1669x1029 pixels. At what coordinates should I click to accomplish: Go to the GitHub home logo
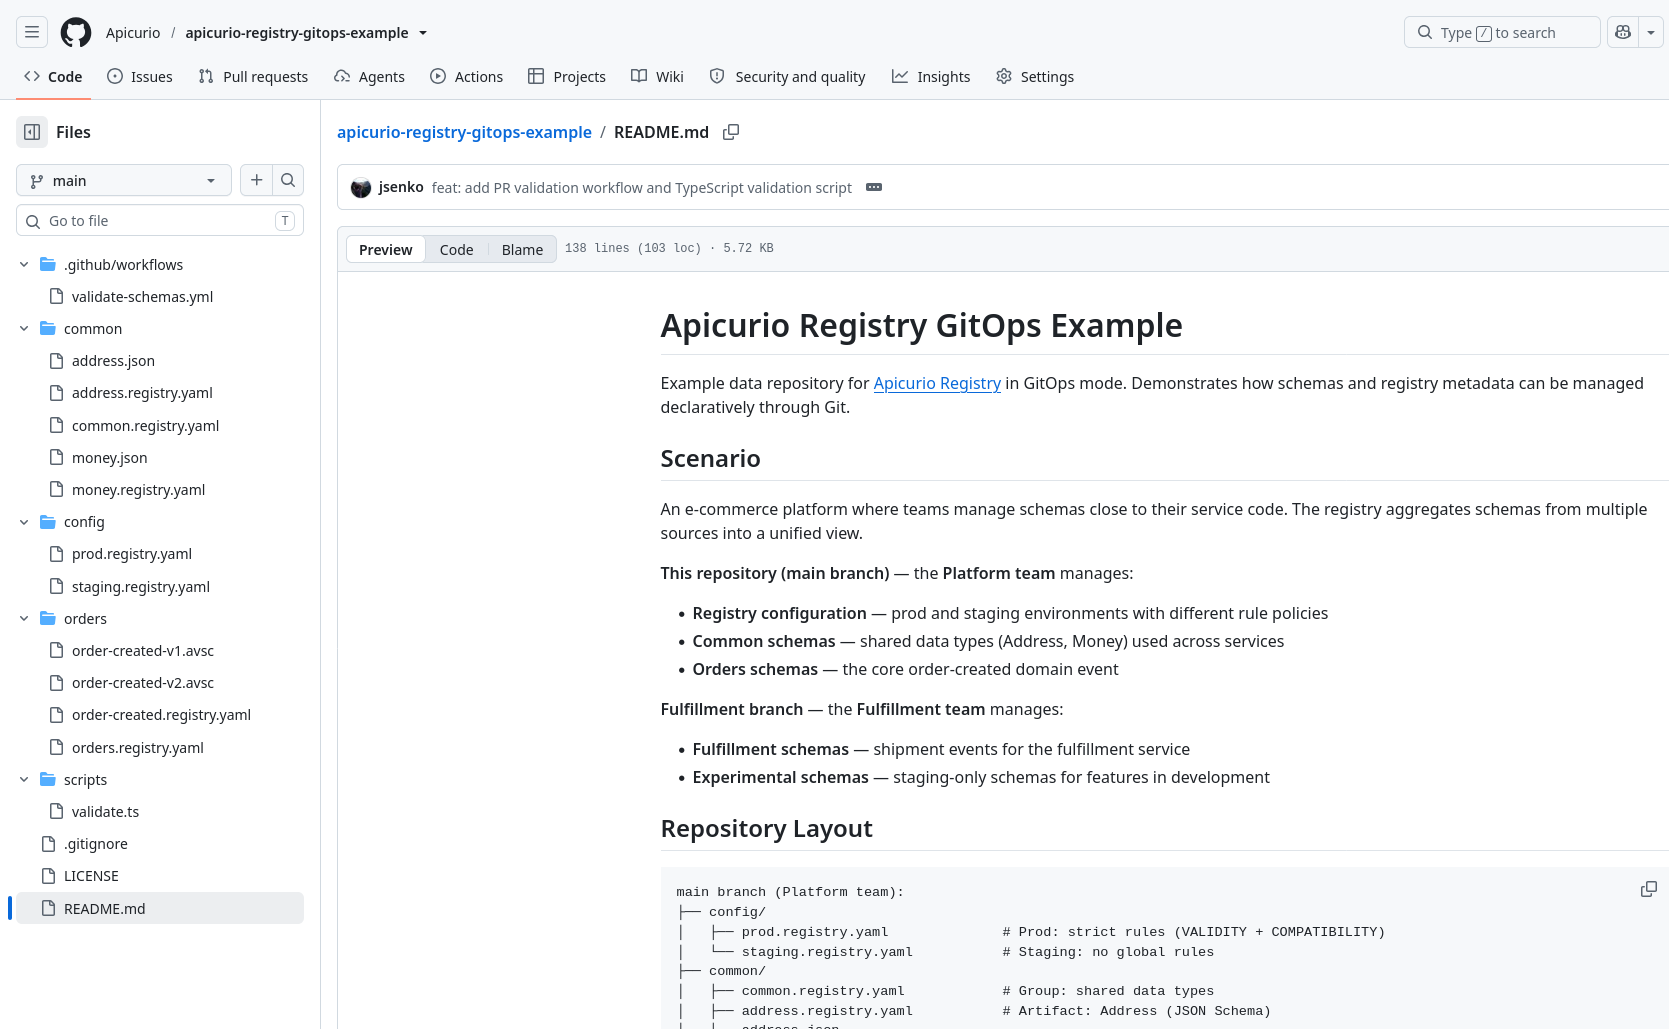(x=76, y=32)
